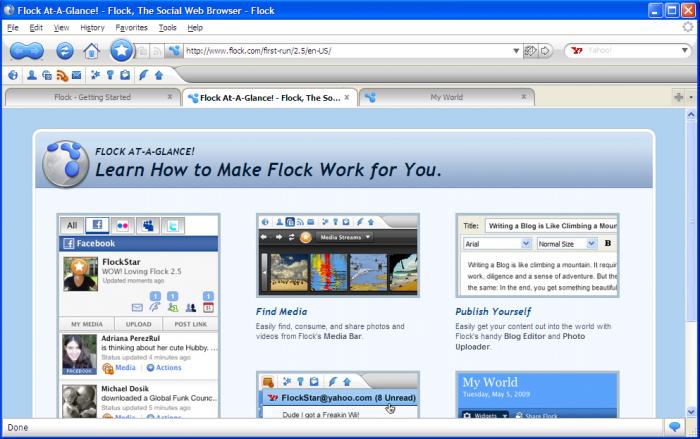
Task: Open the Favorites menu
Action: pyautogui.click(x=131, y=27)
